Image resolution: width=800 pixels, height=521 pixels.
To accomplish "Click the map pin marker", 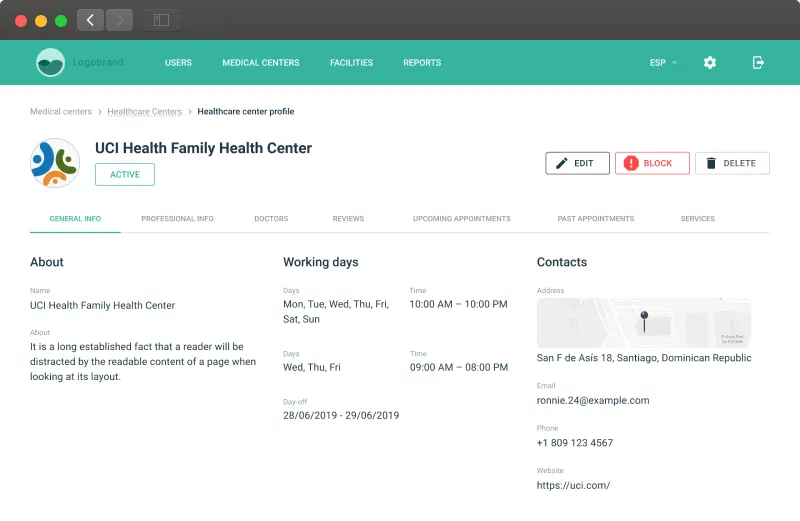I will tap(644, 321).
